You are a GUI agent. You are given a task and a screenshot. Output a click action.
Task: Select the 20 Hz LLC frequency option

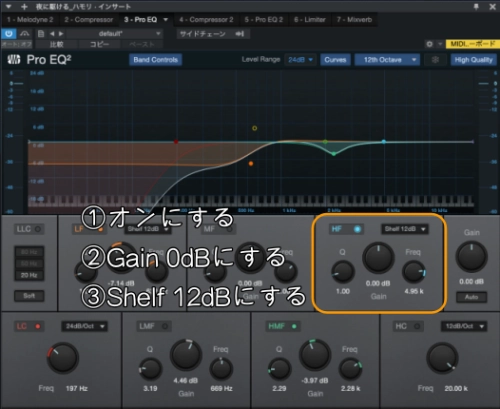(x=29, y=275)
